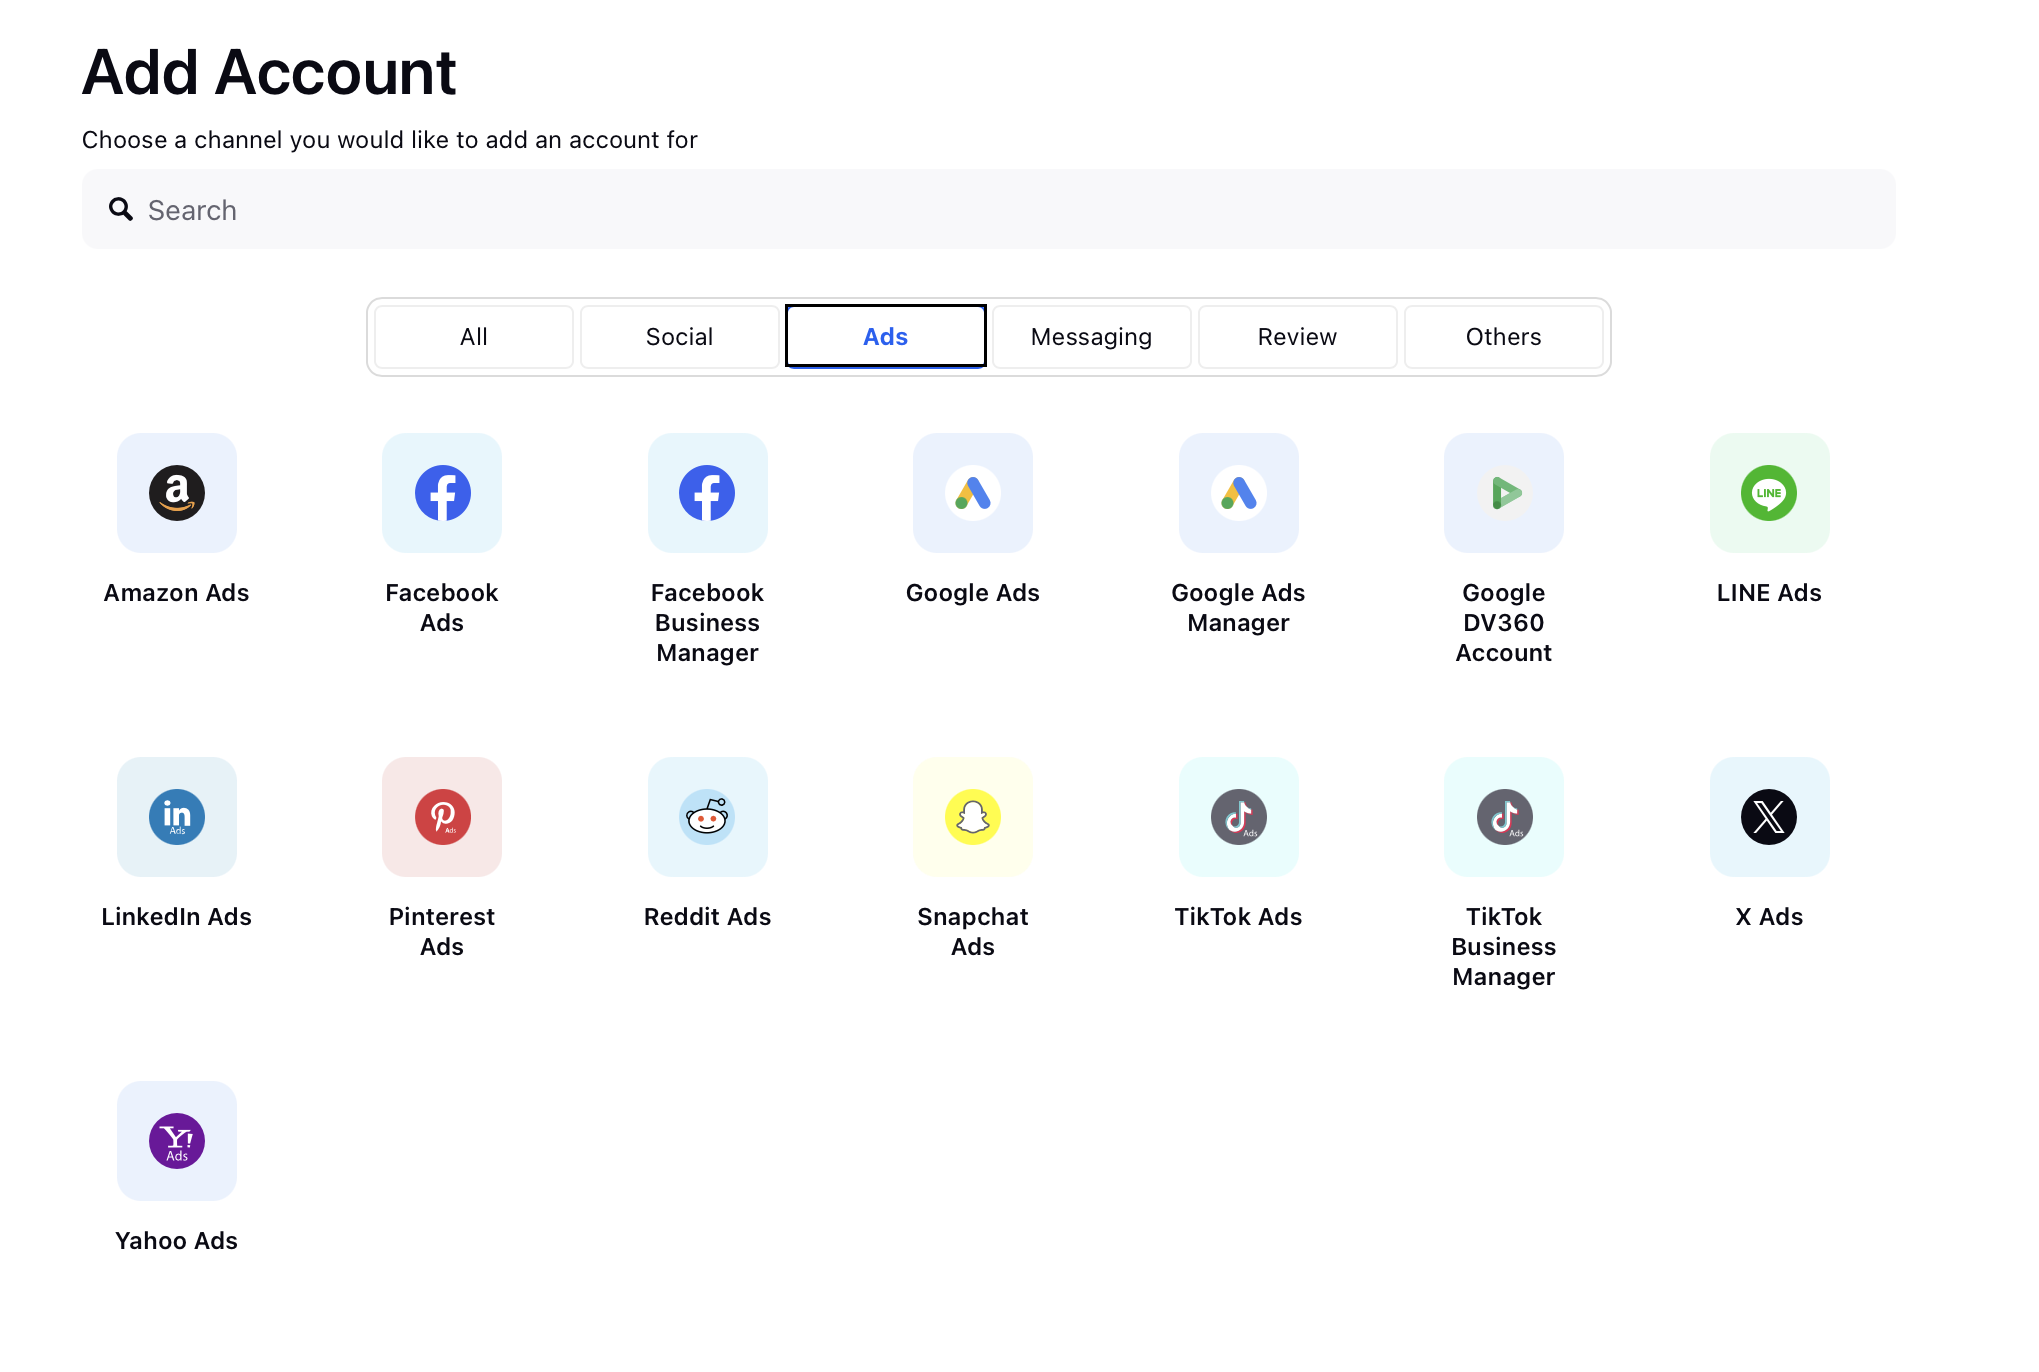This screenshot has width=2039, height=1372.
Task: Focus the channel Search field
Action: tap(989, 209)
